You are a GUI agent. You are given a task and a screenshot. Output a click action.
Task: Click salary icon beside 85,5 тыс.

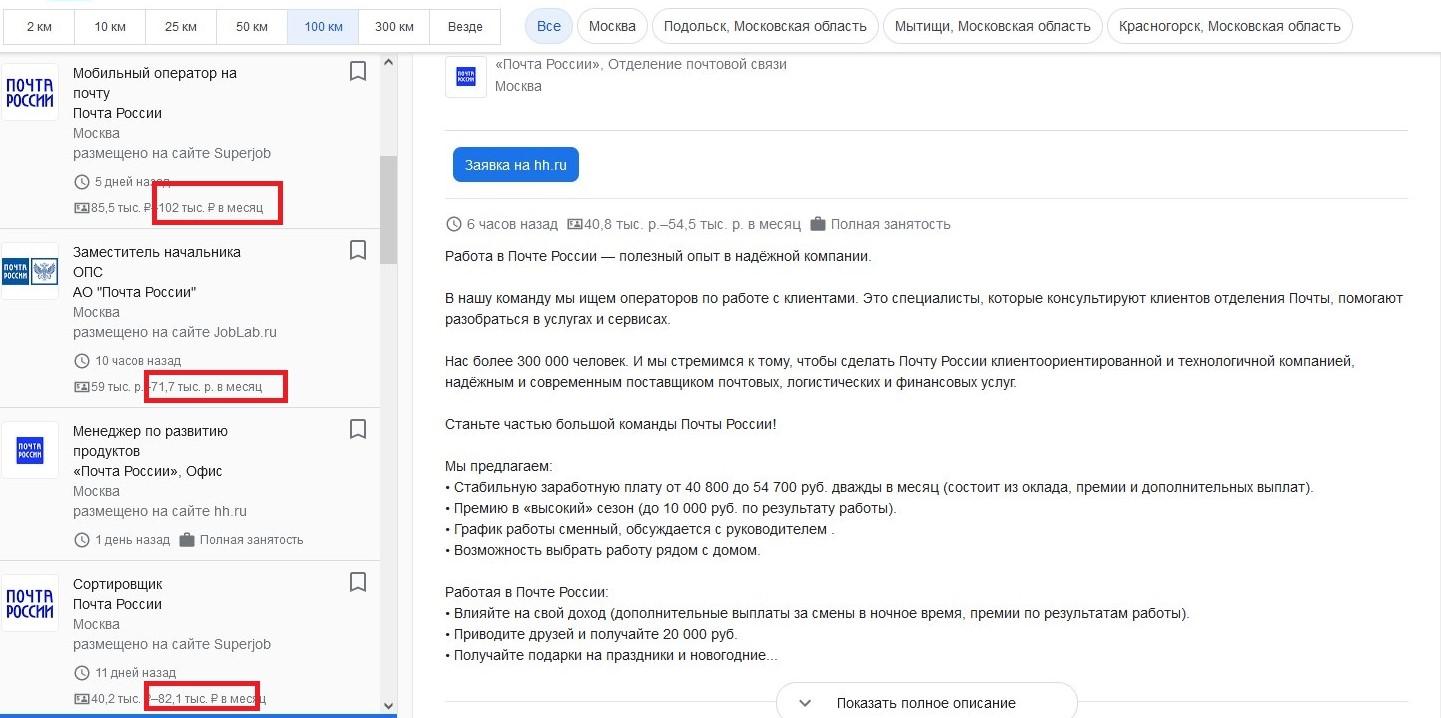click(x=82, y=208)
